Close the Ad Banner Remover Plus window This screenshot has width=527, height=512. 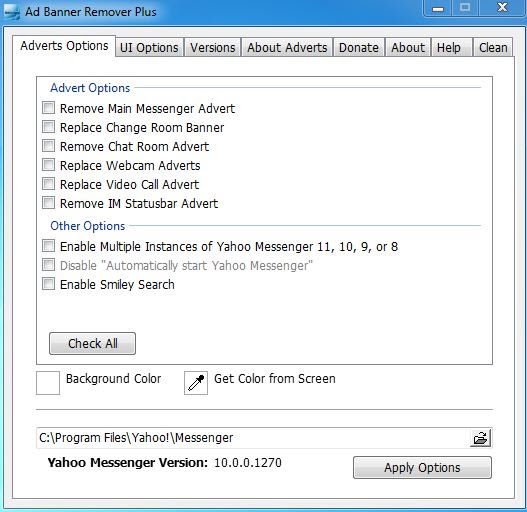[x=502, y=7]
